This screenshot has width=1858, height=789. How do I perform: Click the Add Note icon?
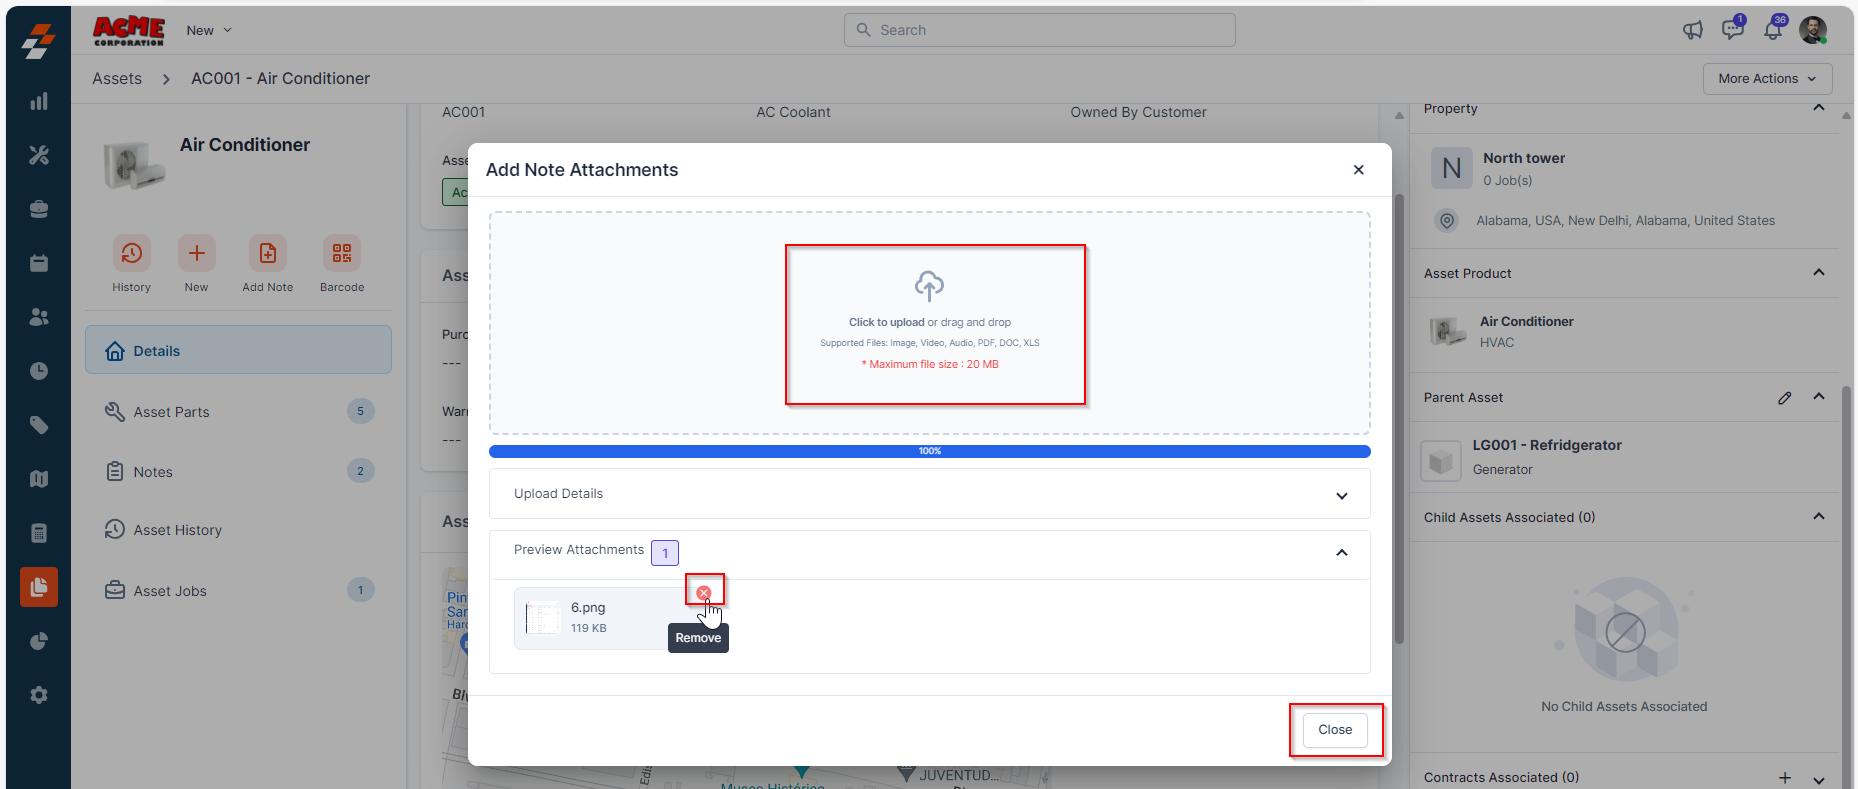click(x=268, y=253)
